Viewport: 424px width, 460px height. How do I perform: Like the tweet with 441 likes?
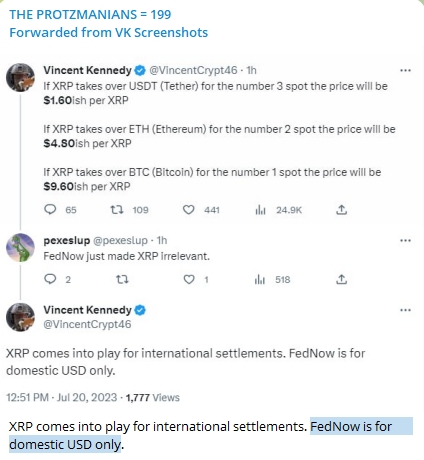(x=189, y=210)
